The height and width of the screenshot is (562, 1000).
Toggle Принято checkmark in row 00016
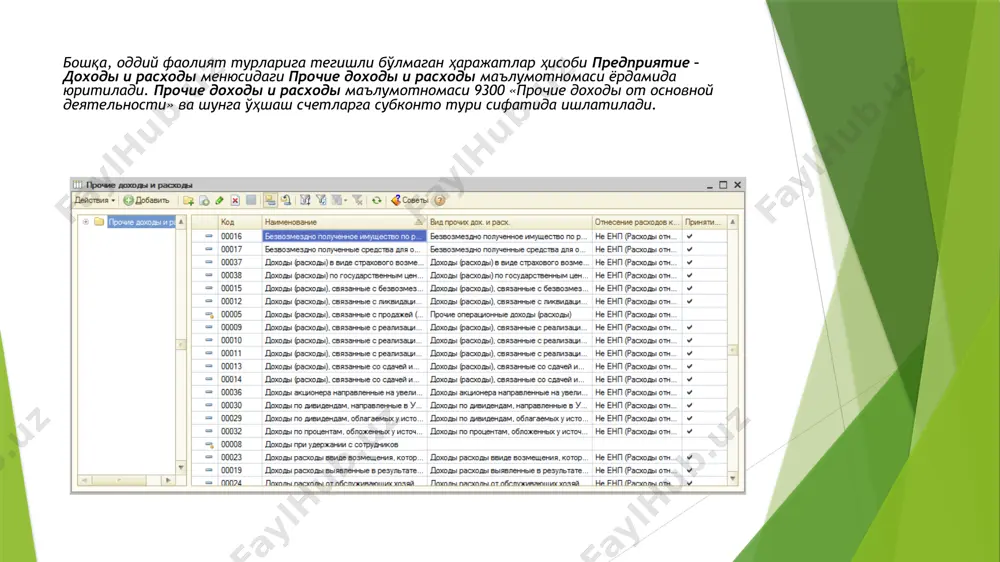click(x=689, y=236)
